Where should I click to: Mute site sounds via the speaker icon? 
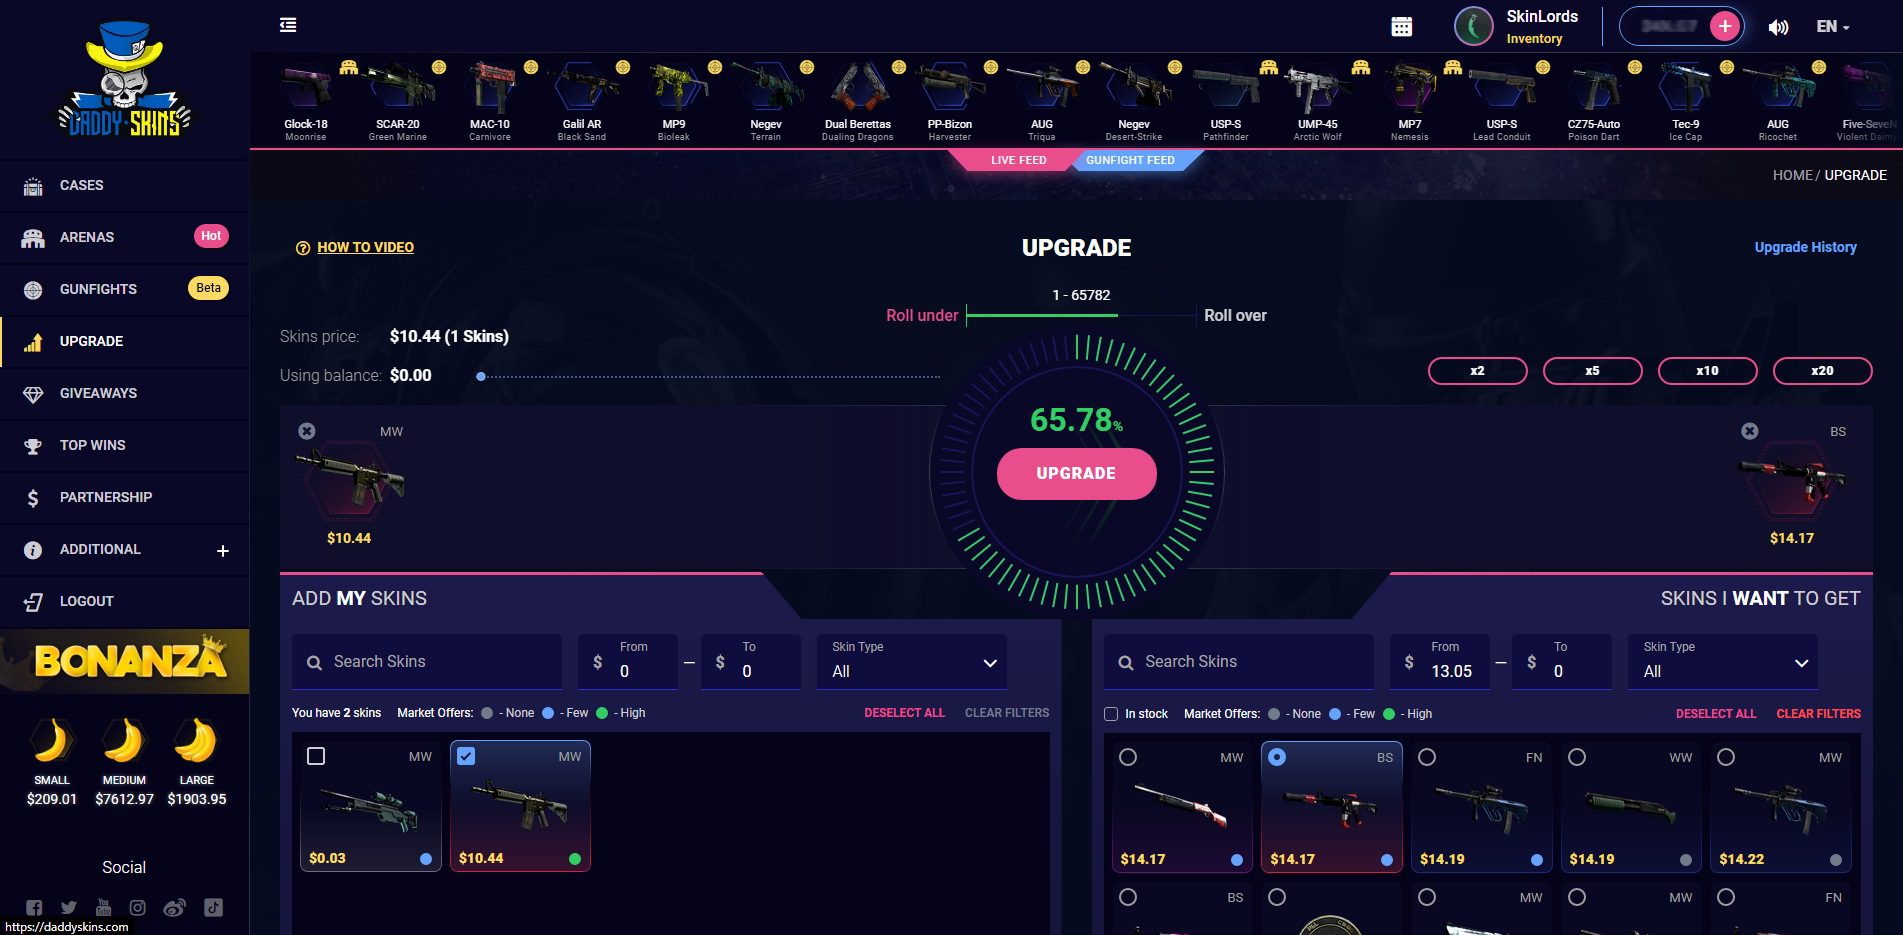click(1778, 27)
